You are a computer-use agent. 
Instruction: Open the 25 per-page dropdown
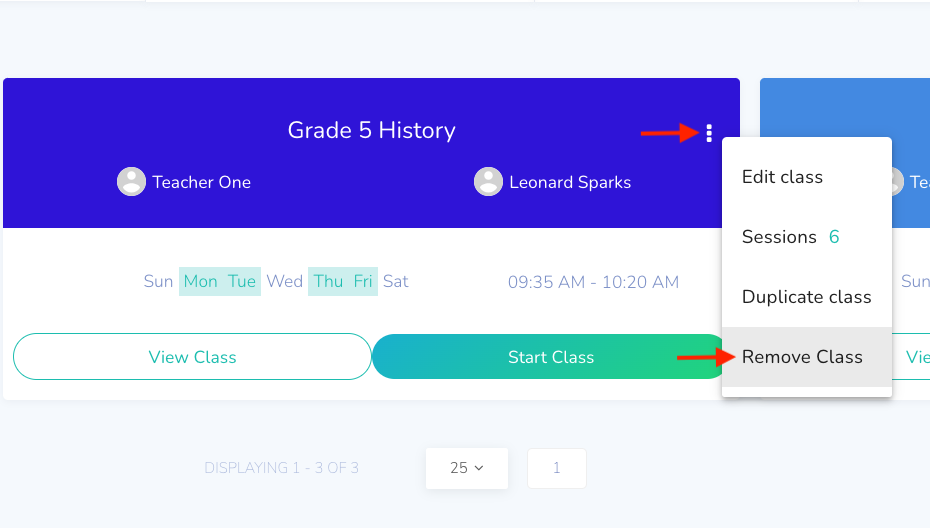click(x=467, y=468)
